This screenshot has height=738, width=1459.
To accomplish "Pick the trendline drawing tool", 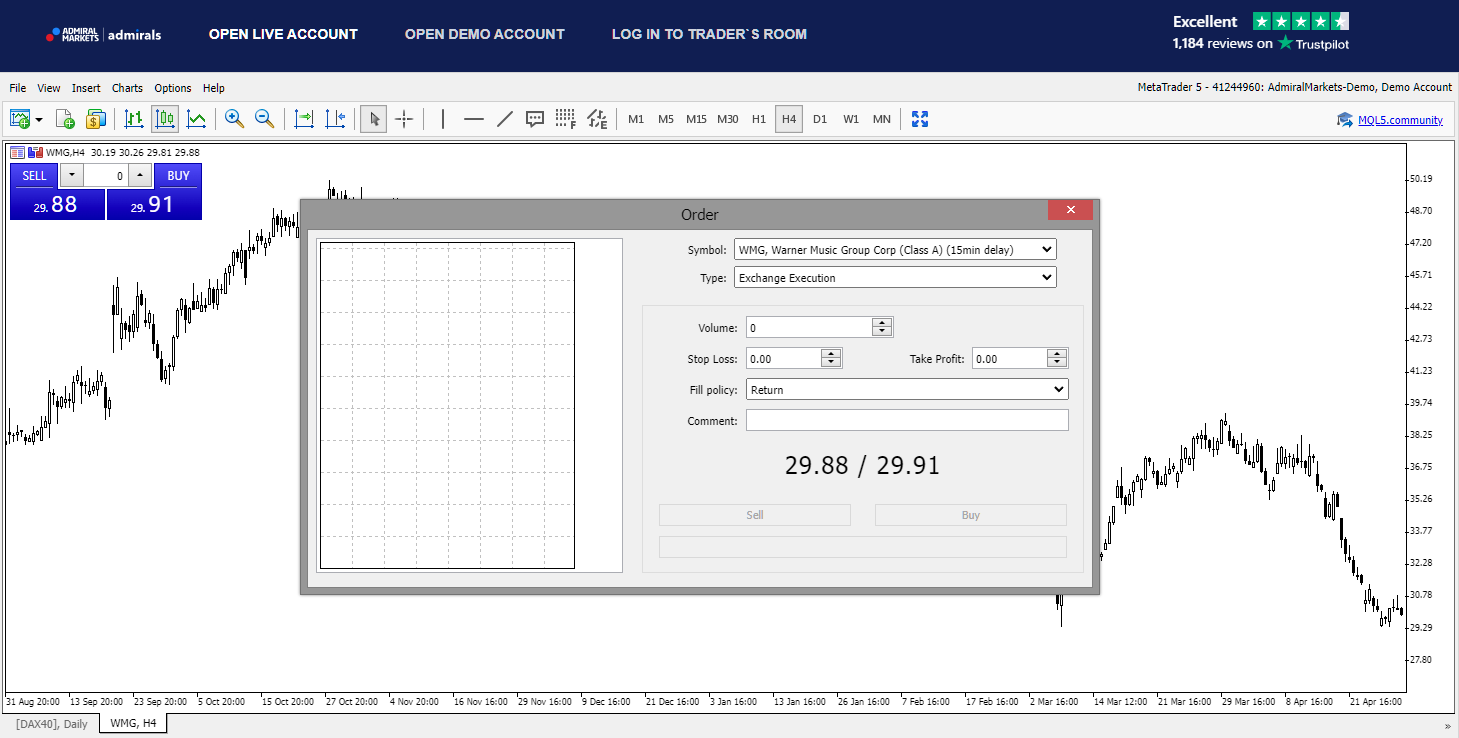I will coord(505,119).
